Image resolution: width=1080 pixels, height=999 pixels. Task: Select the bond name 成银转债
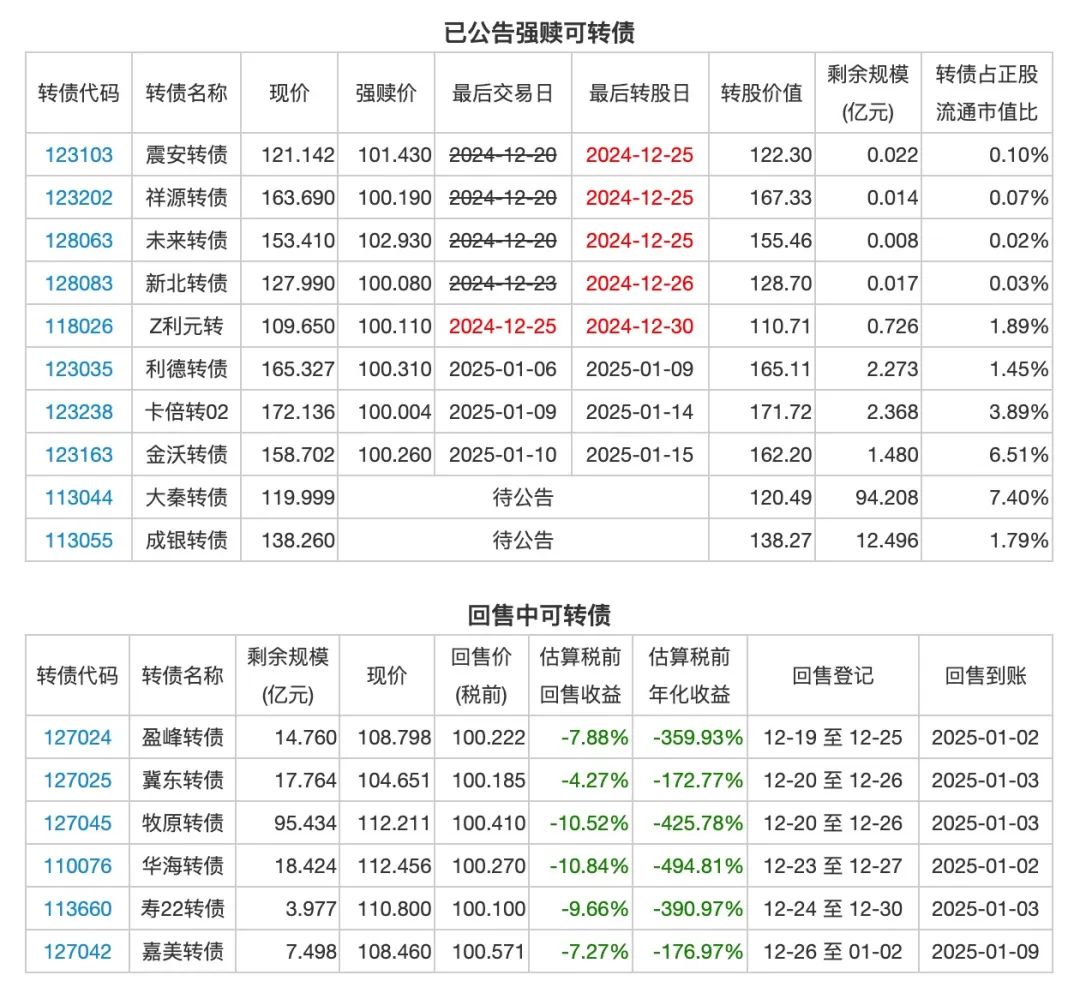(x=186, y=540)
